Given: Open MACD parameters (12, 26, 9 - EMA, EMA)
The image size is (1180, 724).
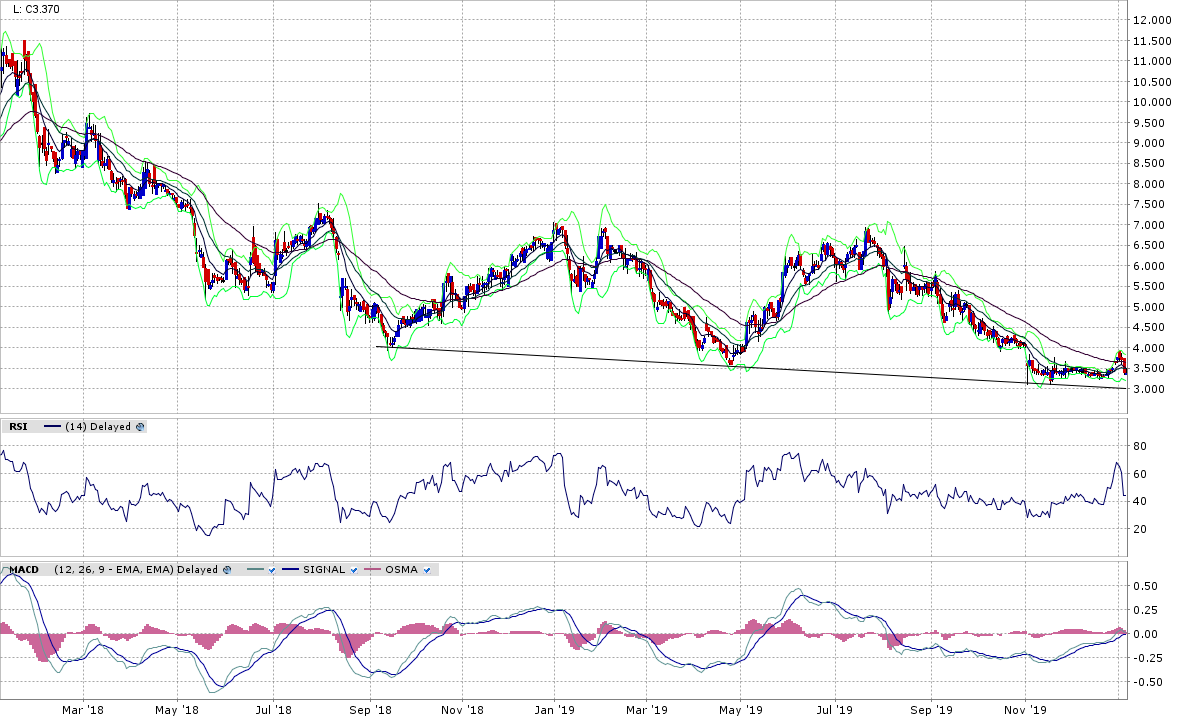Looking at the screenshot, I should pyautogui.click(x=112, y=570).
